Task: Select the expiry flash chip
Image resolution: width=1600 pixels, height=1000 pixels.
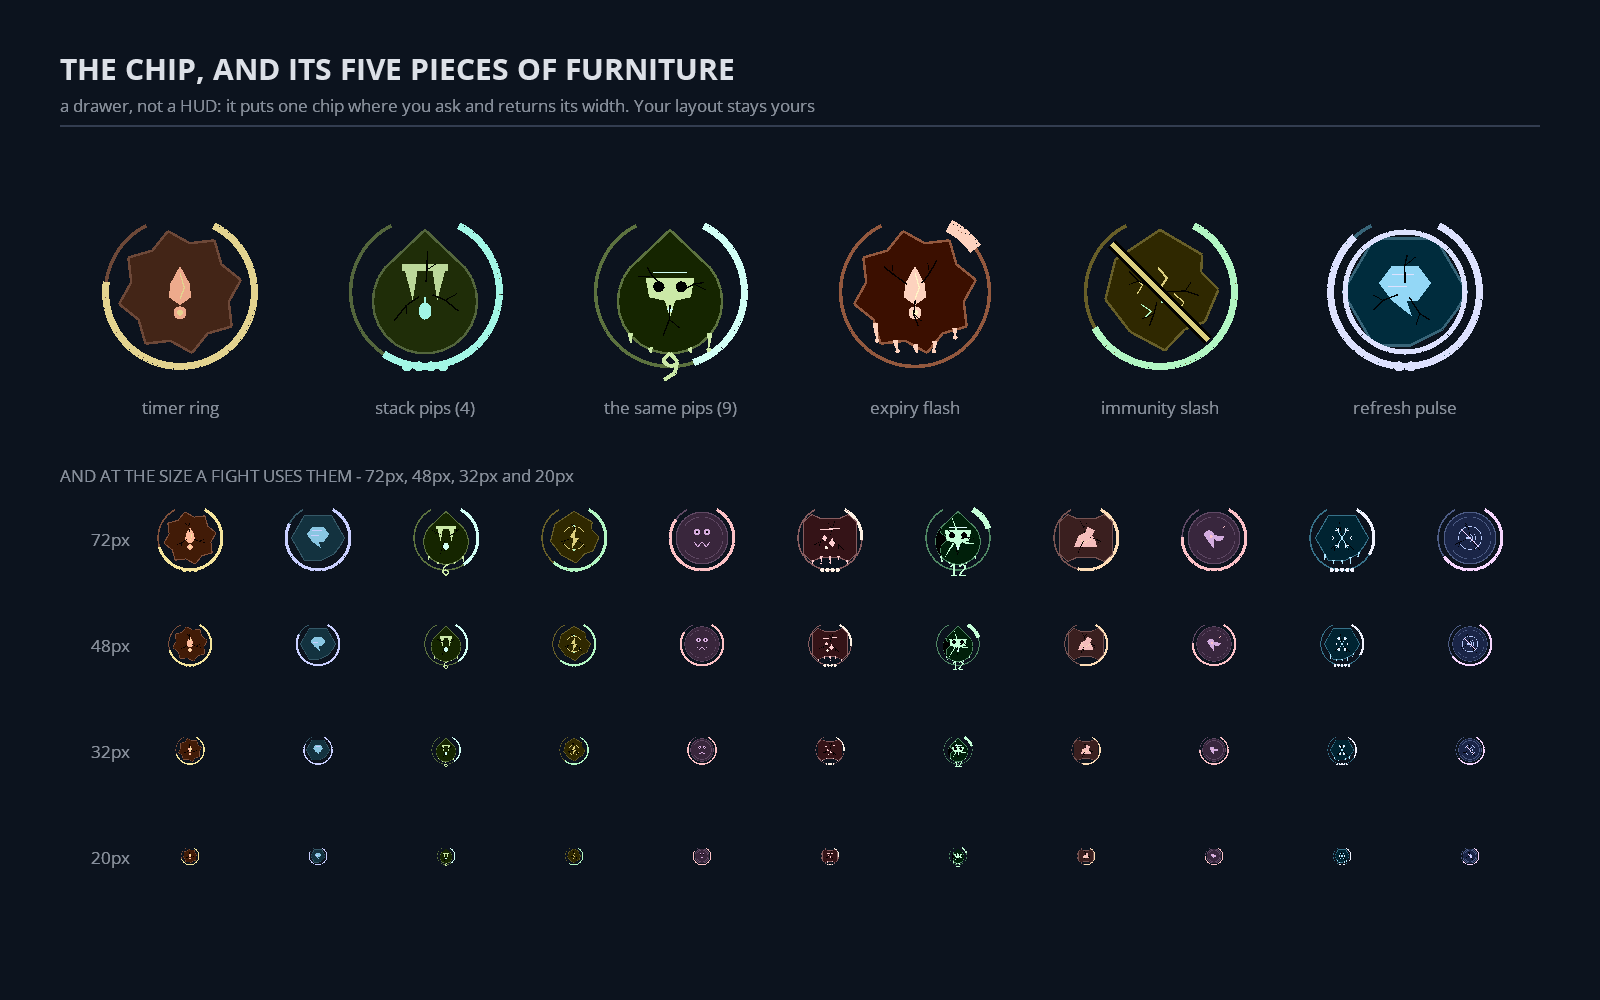Action: (915, 293)
